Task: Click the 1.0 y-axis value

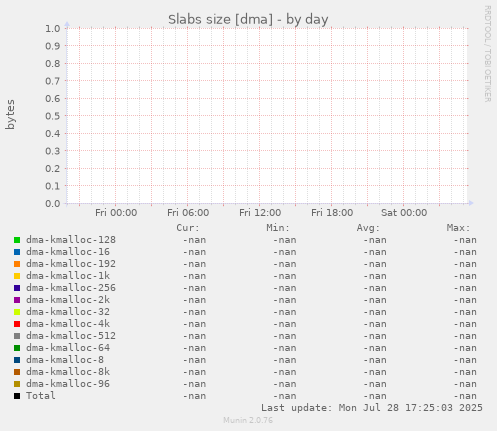Action: point(53,29)
